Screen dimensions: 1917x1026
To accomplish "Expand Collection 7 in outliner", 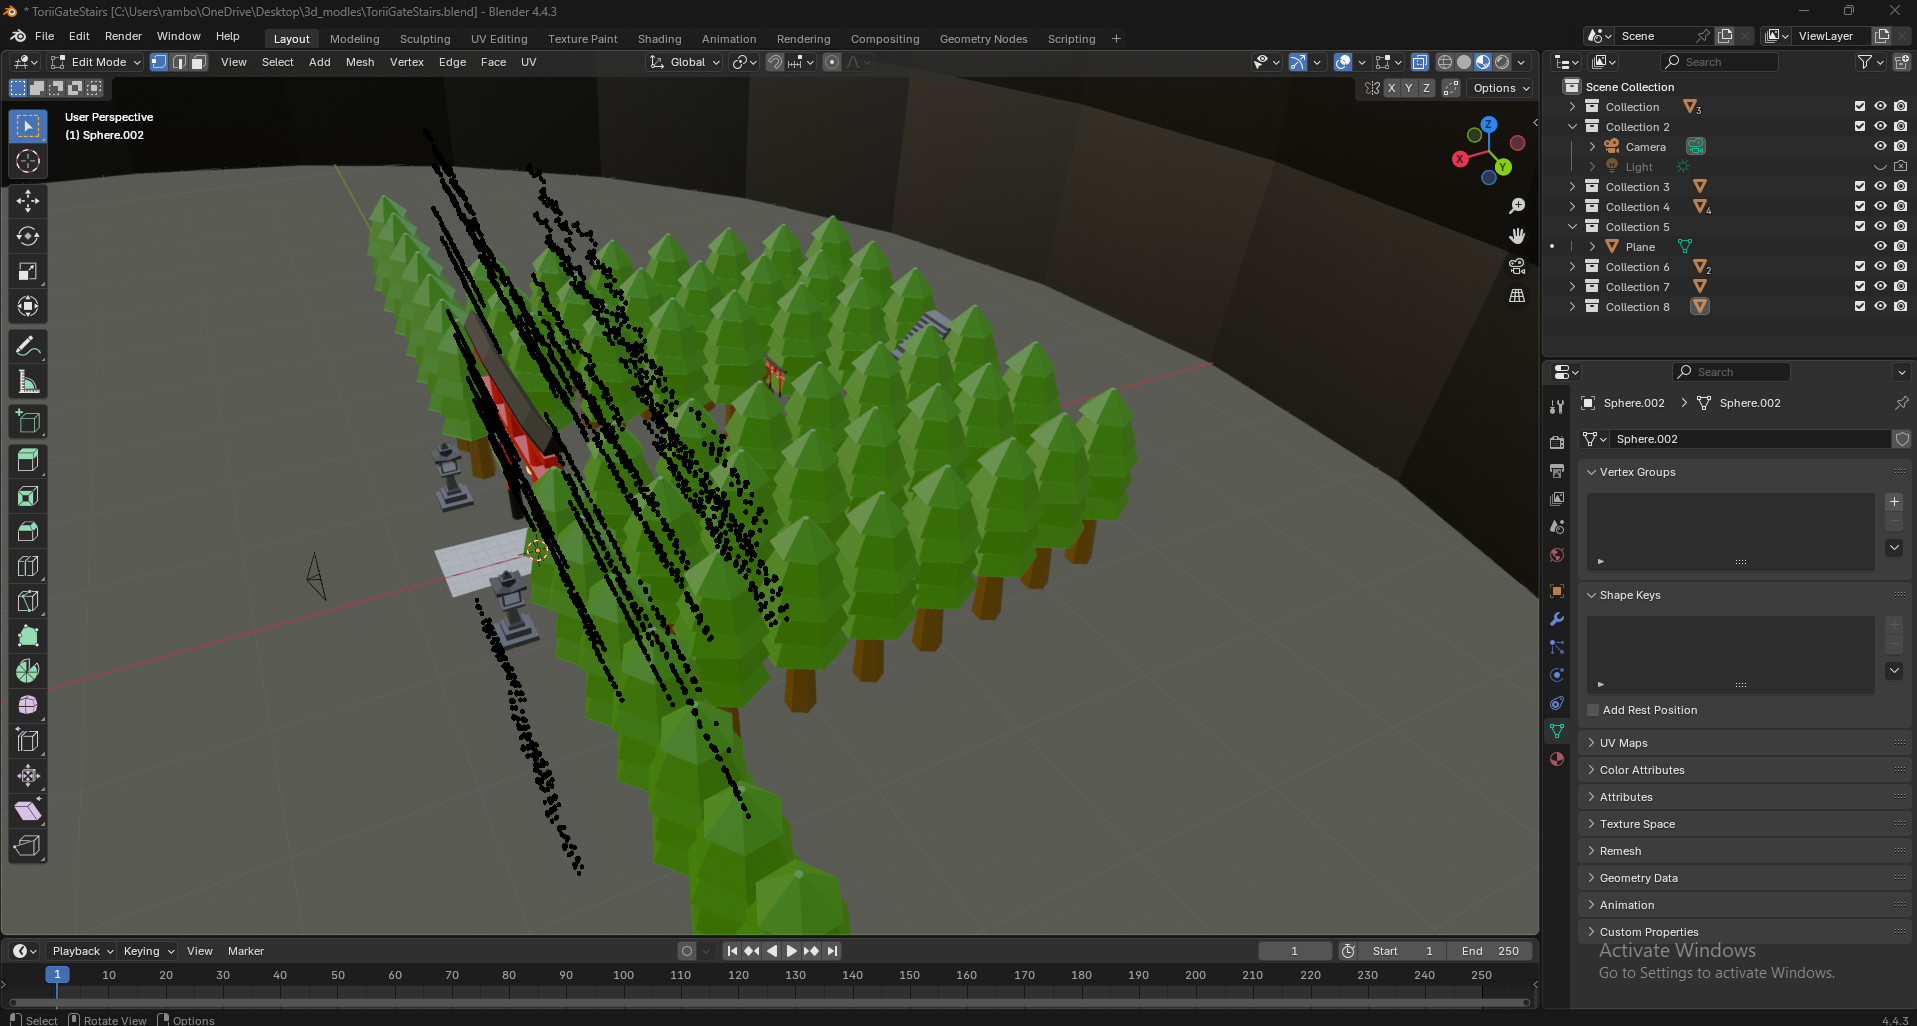I will tap(1572, 287).
